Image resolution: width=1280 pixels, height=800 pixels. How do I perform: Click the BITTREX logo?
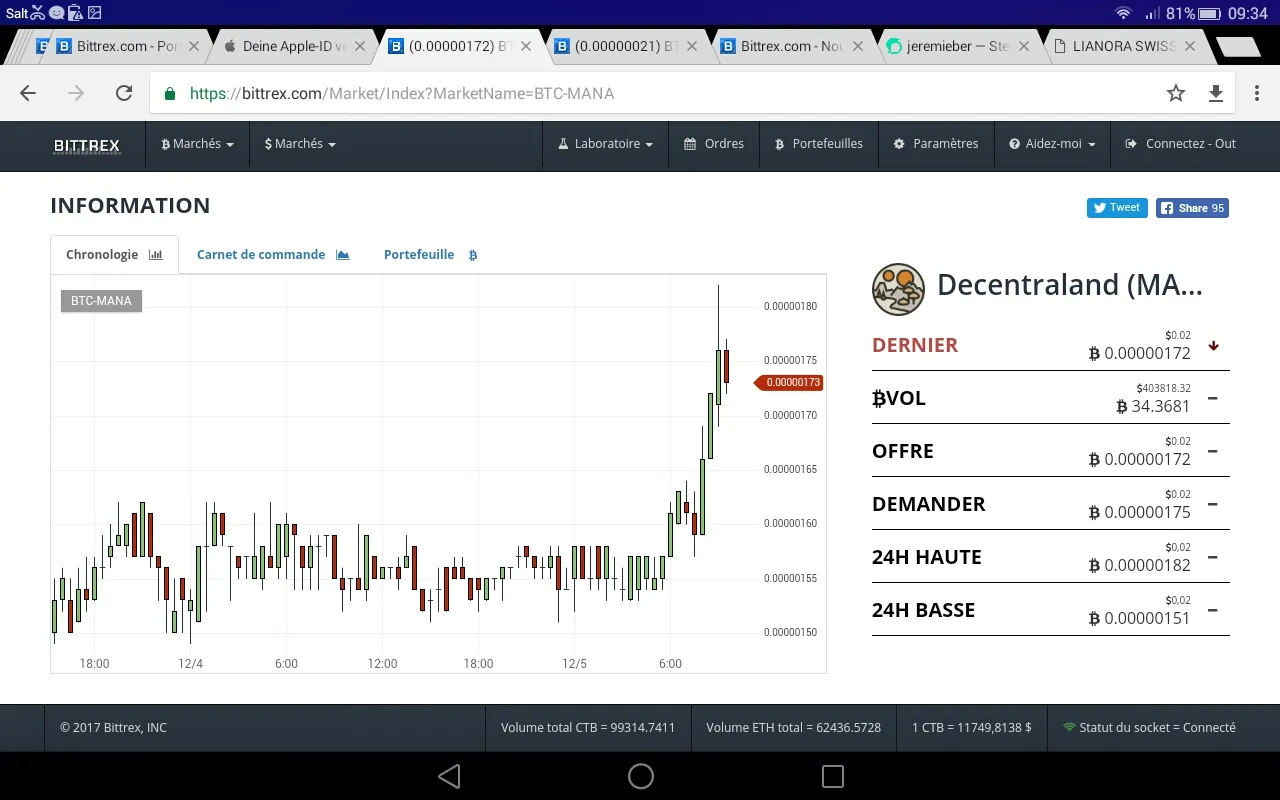tap(87, 145)
